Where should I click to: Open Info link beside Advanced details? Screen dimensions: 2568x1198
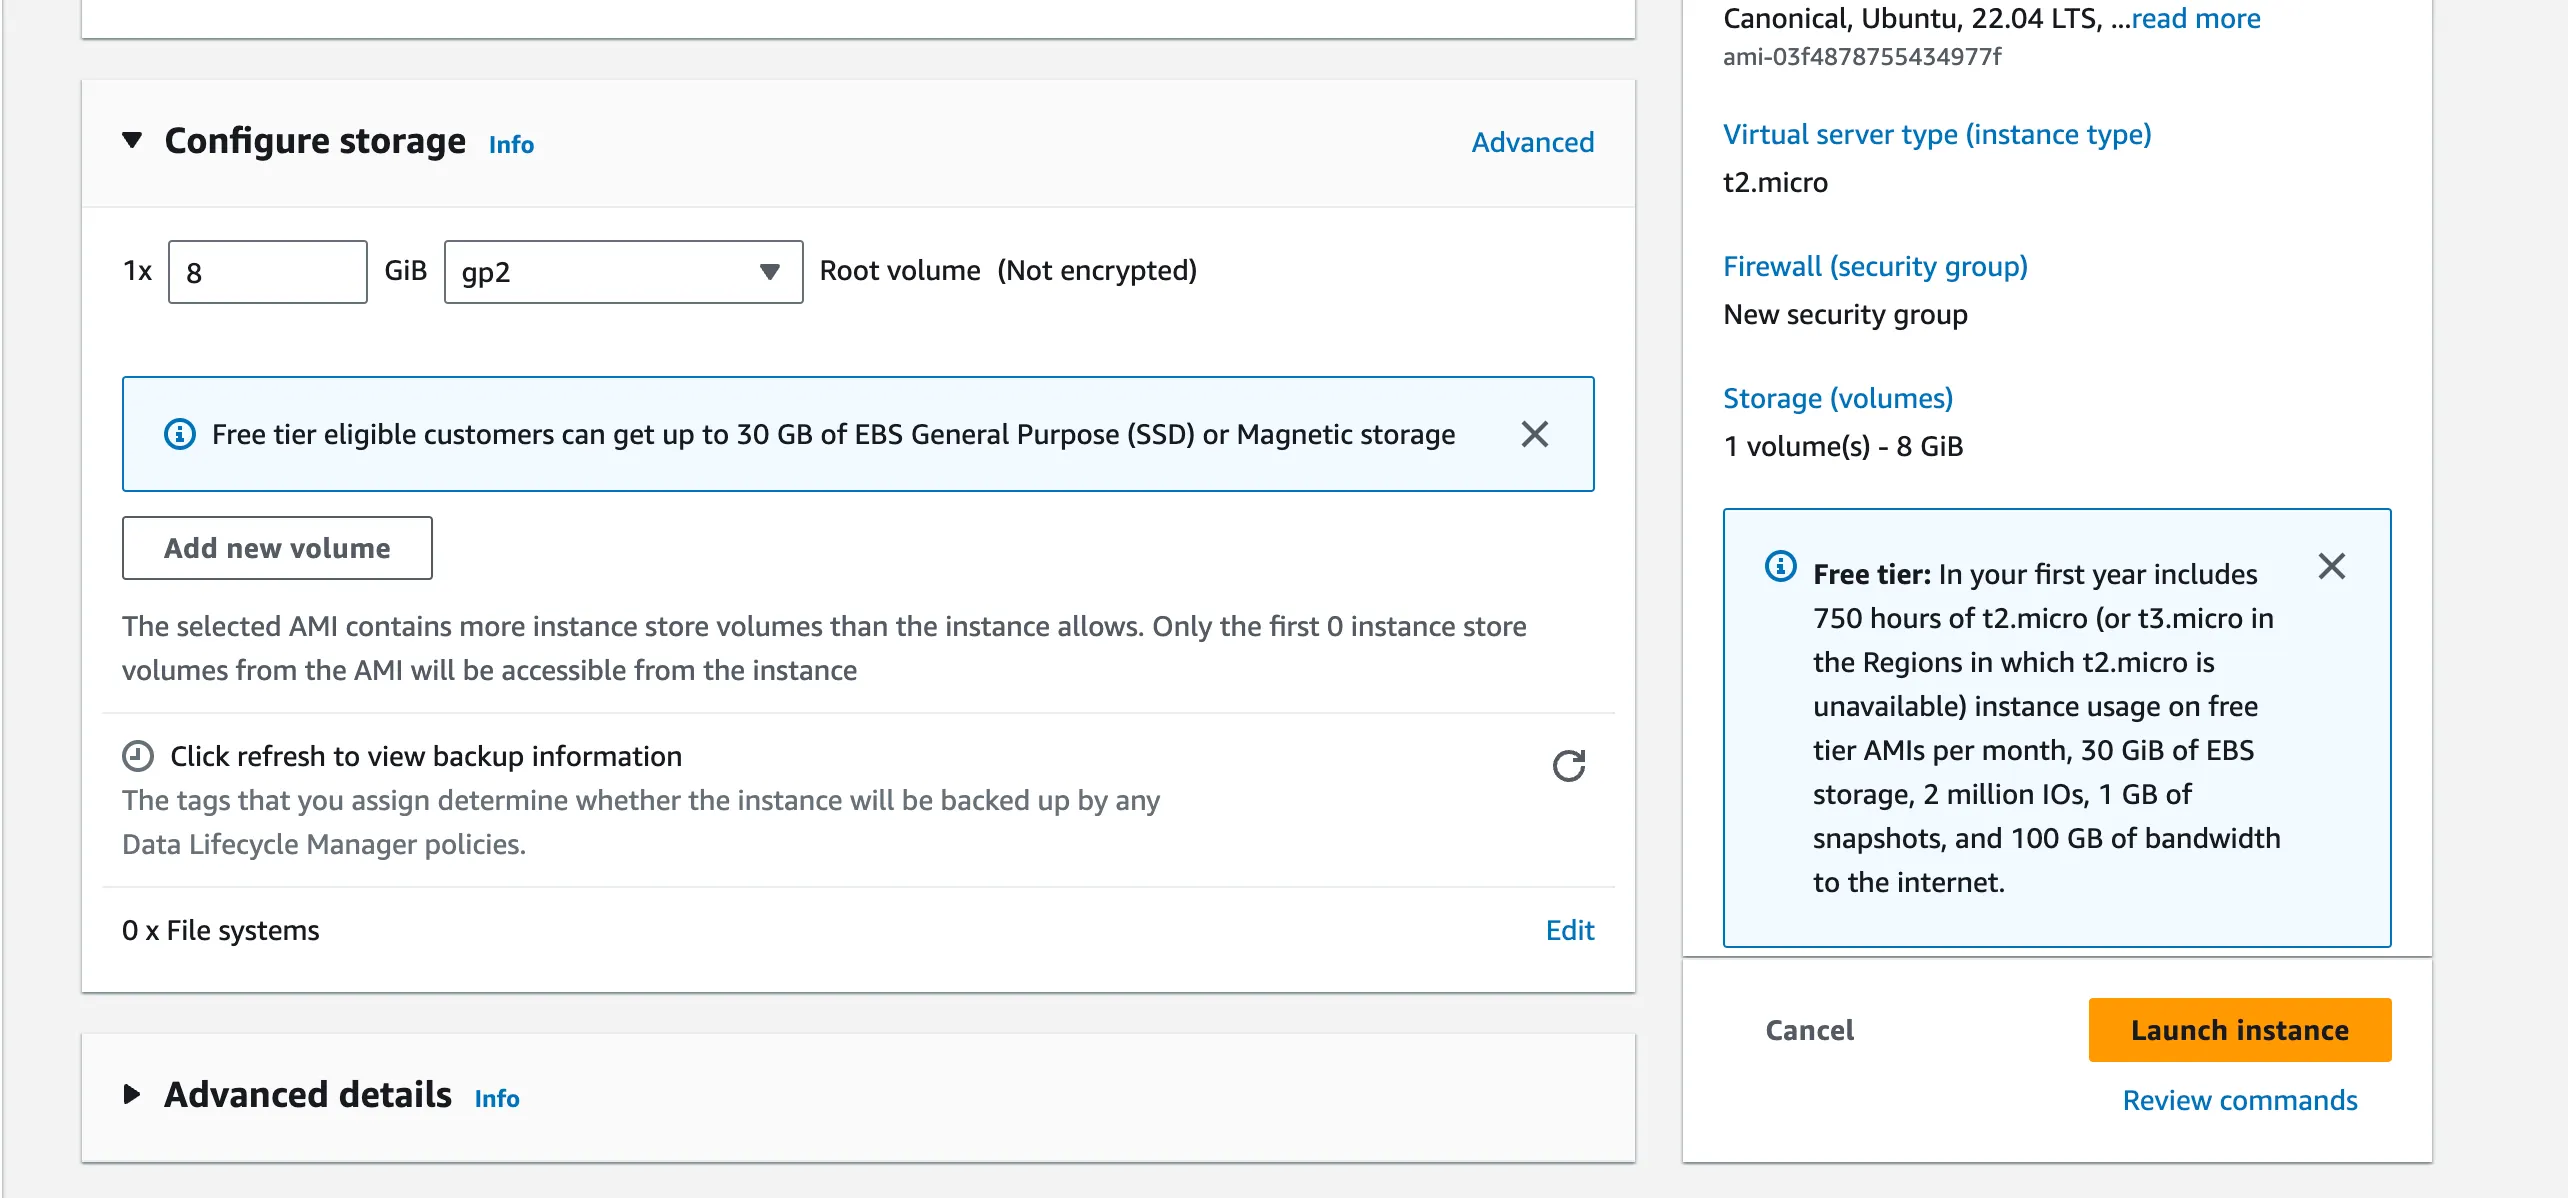click(497, 1099)
